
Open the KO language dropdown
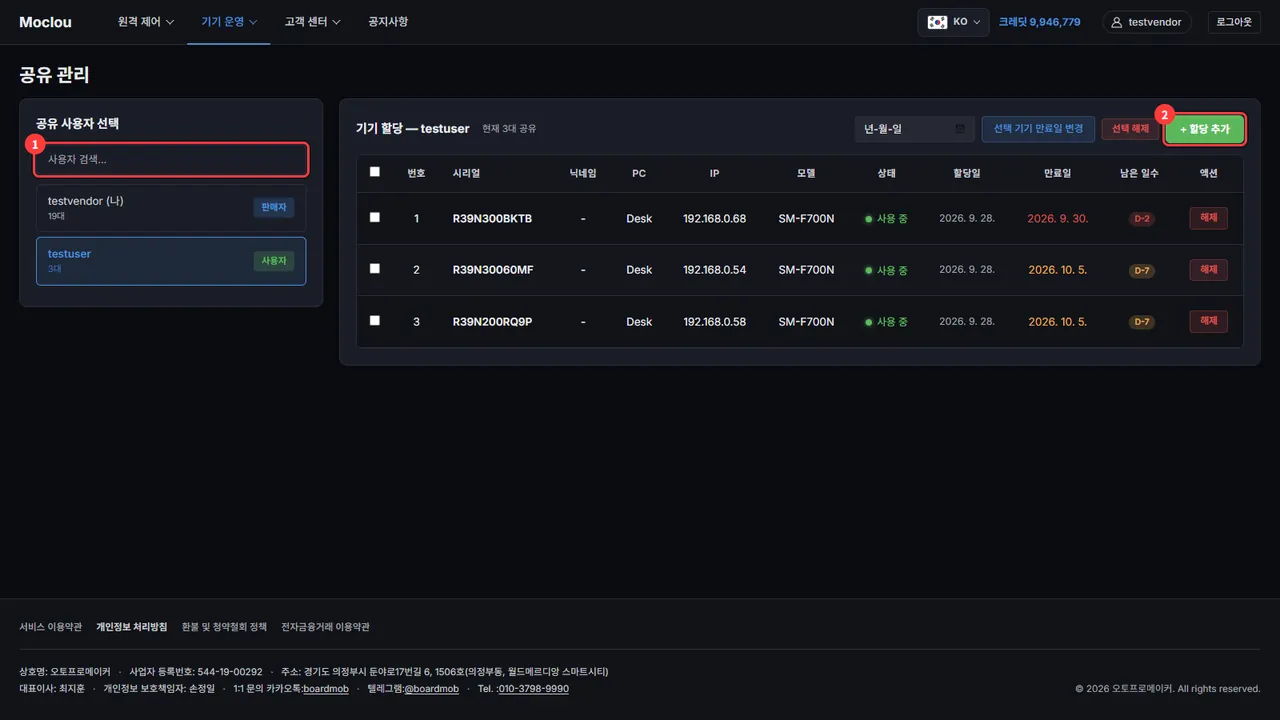pos(953,22)
